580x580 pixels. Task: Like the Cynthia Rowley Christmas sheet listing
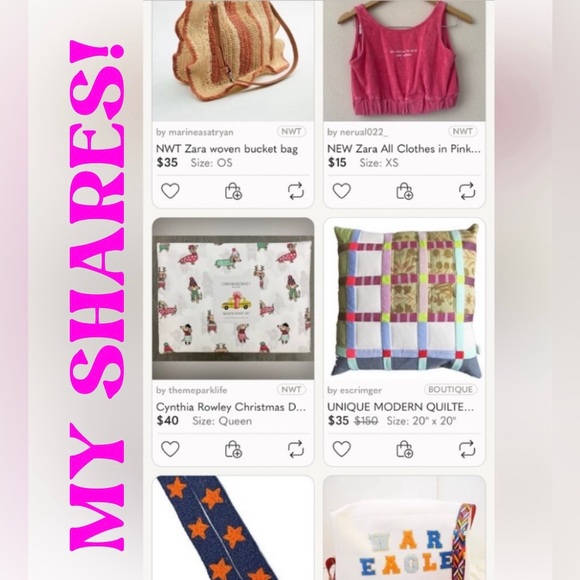click(170, 449)
